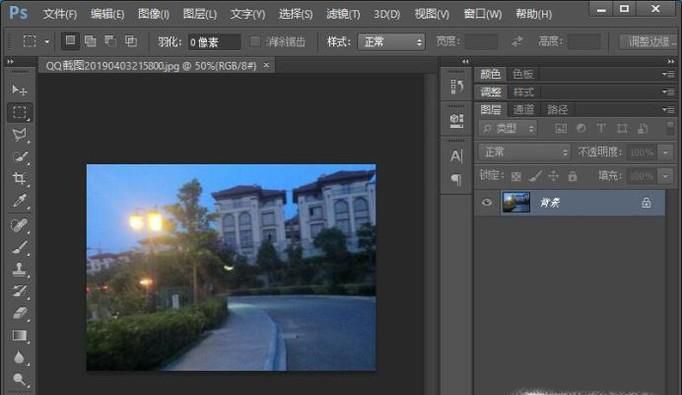
Task: Open the 颜色 panel flyout menu
Action: coord(669,74)
